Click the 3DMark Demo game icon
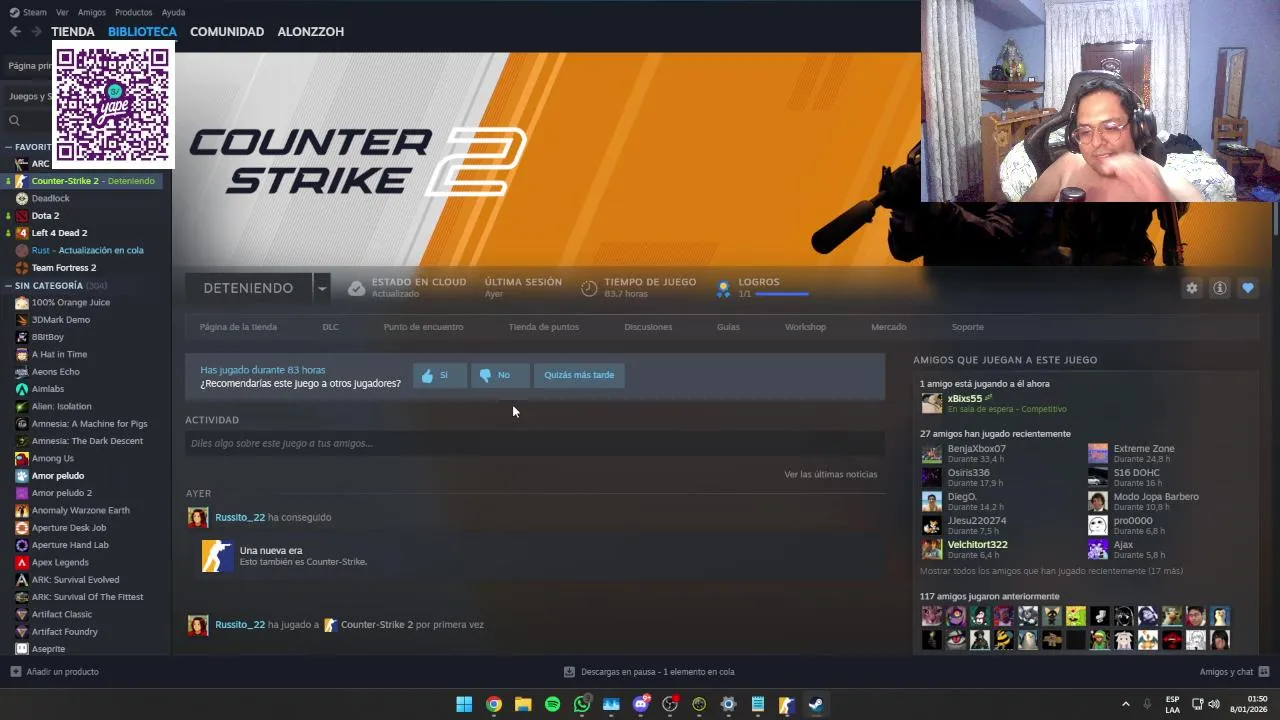The image size is (1280, 720). (22, 320)
